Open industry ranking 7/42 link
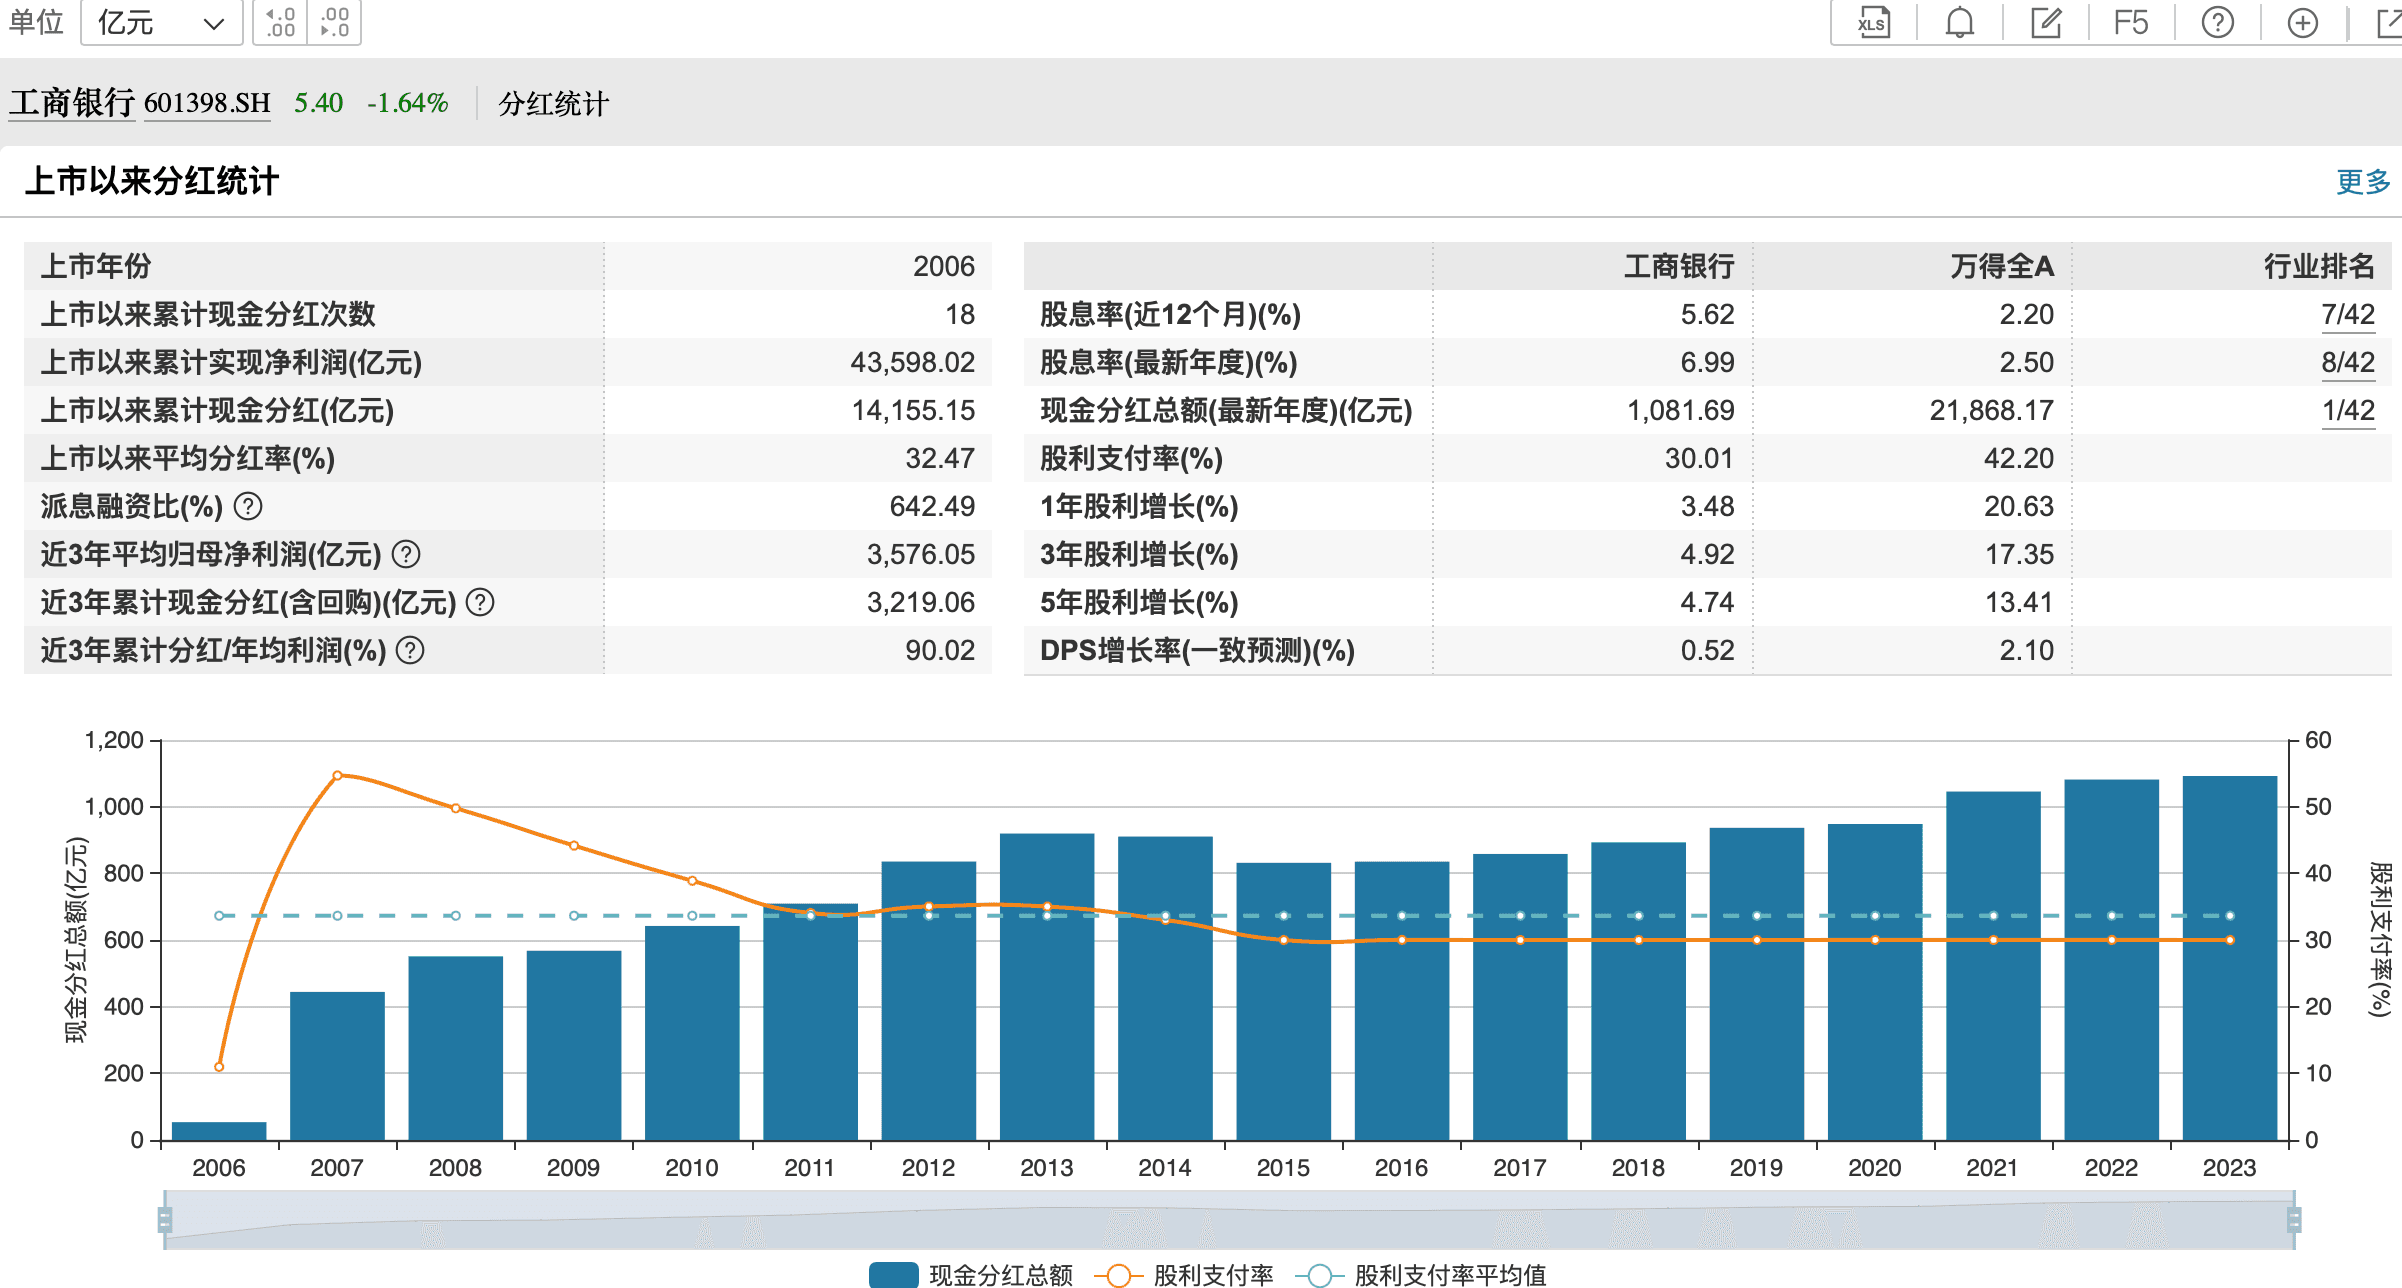The height and width of the screenshot is (1288, 2402). (2347, 315)
